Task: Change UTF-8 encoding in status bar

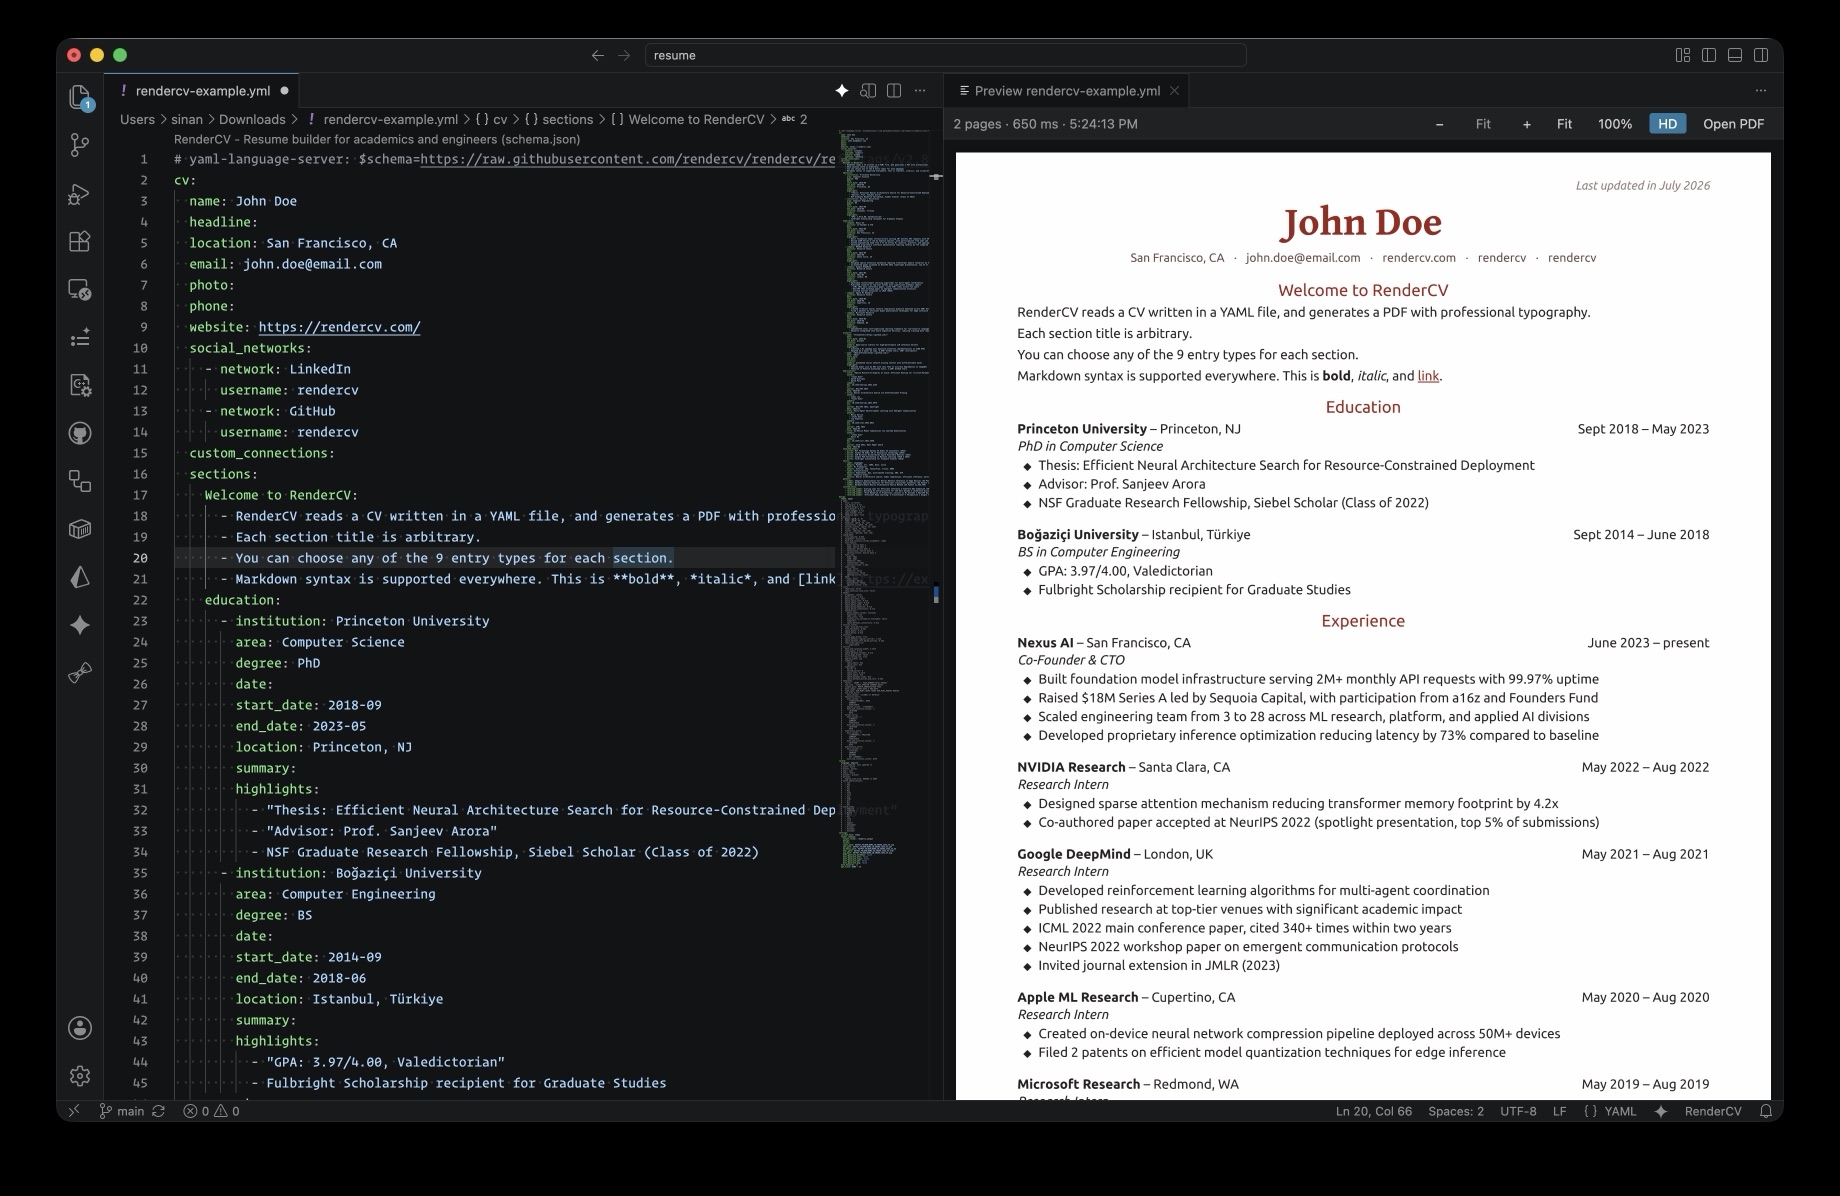Action: [1518, 1111]
